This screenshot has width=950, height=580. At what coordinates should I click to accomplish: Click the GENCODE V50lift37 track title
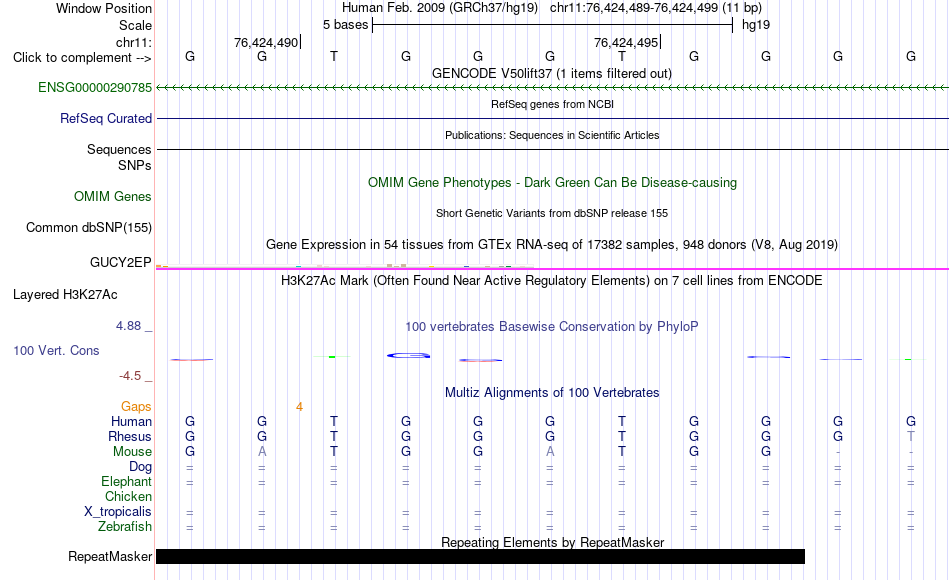point(551,73)
